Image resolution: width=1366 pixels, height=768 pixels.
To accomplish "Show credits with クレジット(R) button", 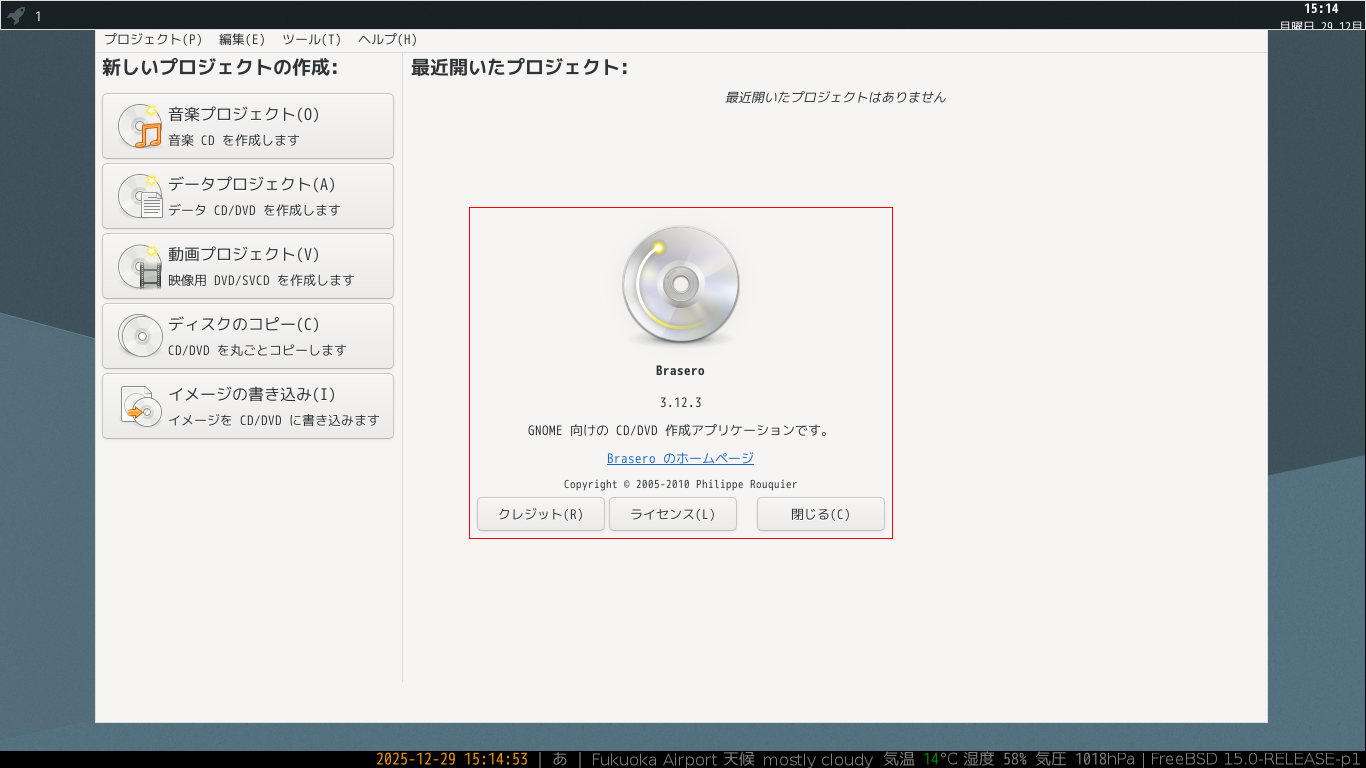I will [541, 514].
